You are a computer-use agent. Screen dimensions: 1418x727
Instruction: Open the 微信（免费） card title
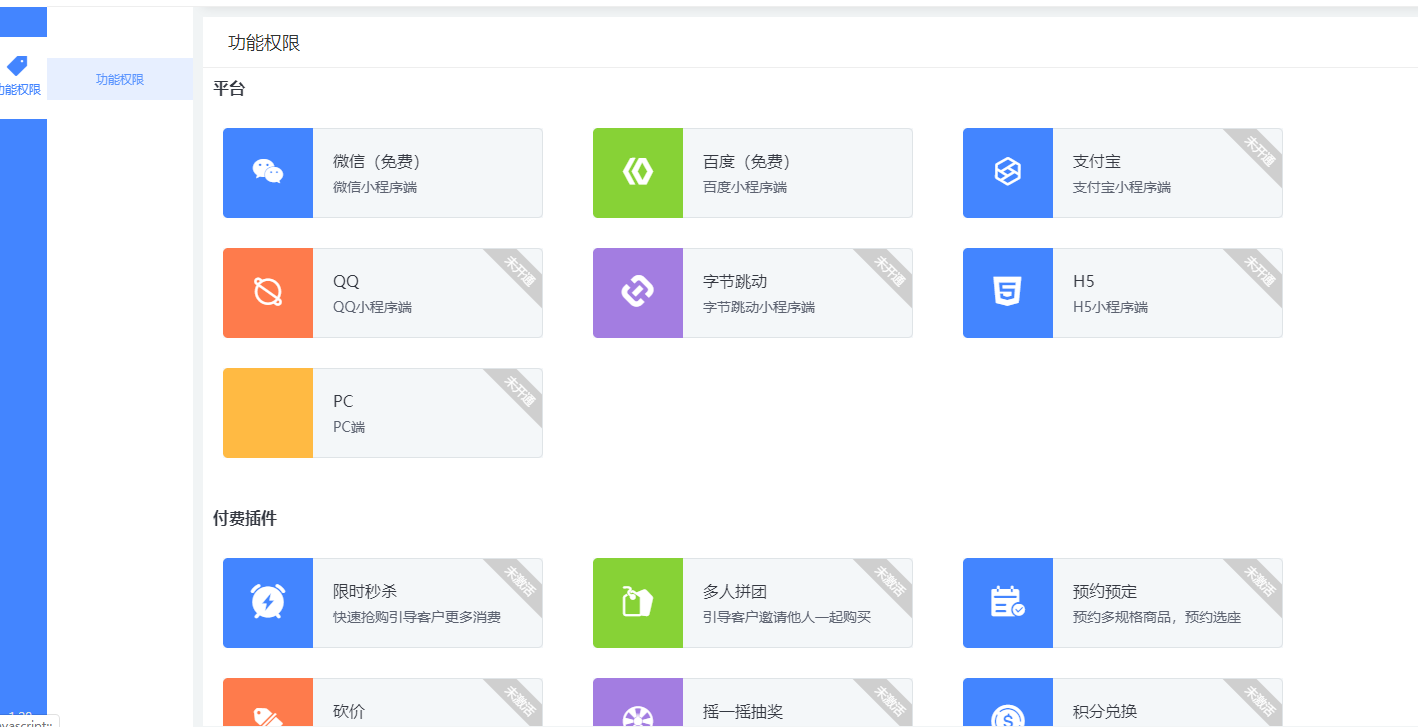376,161
